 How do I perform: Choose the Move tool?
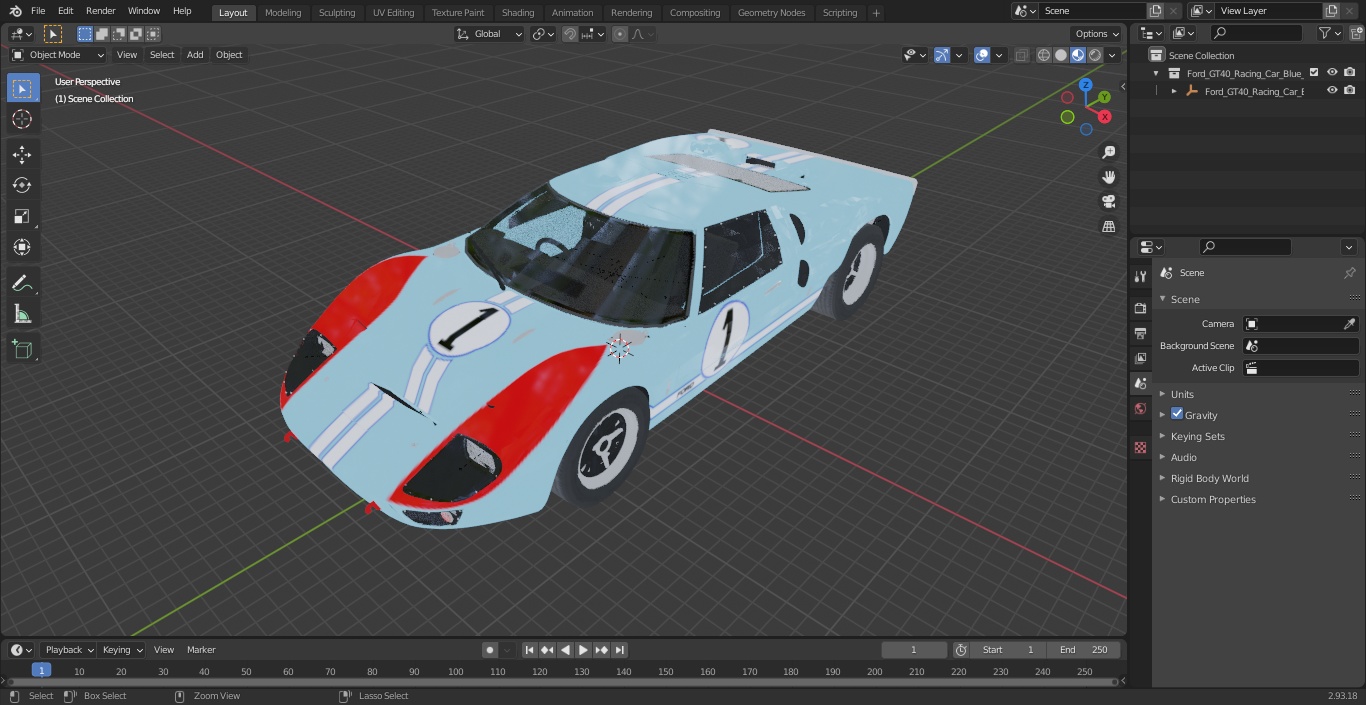pyautogui.click(x=22, y=154)
